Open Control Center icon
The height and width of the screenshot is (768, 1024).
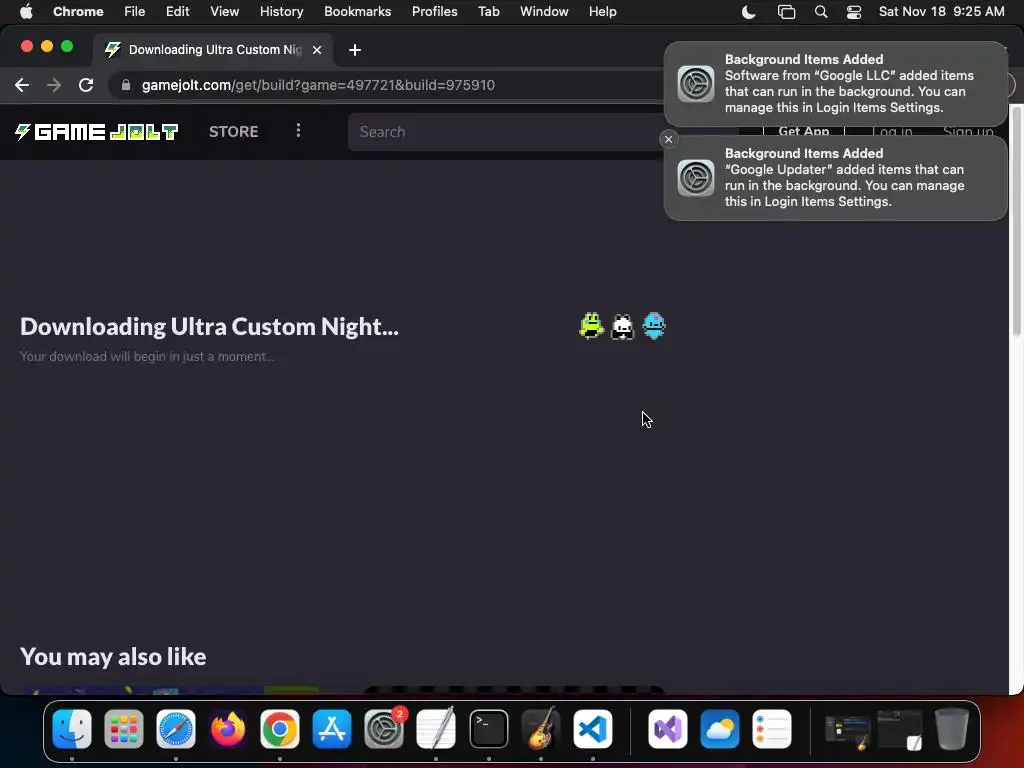point(854,12)
